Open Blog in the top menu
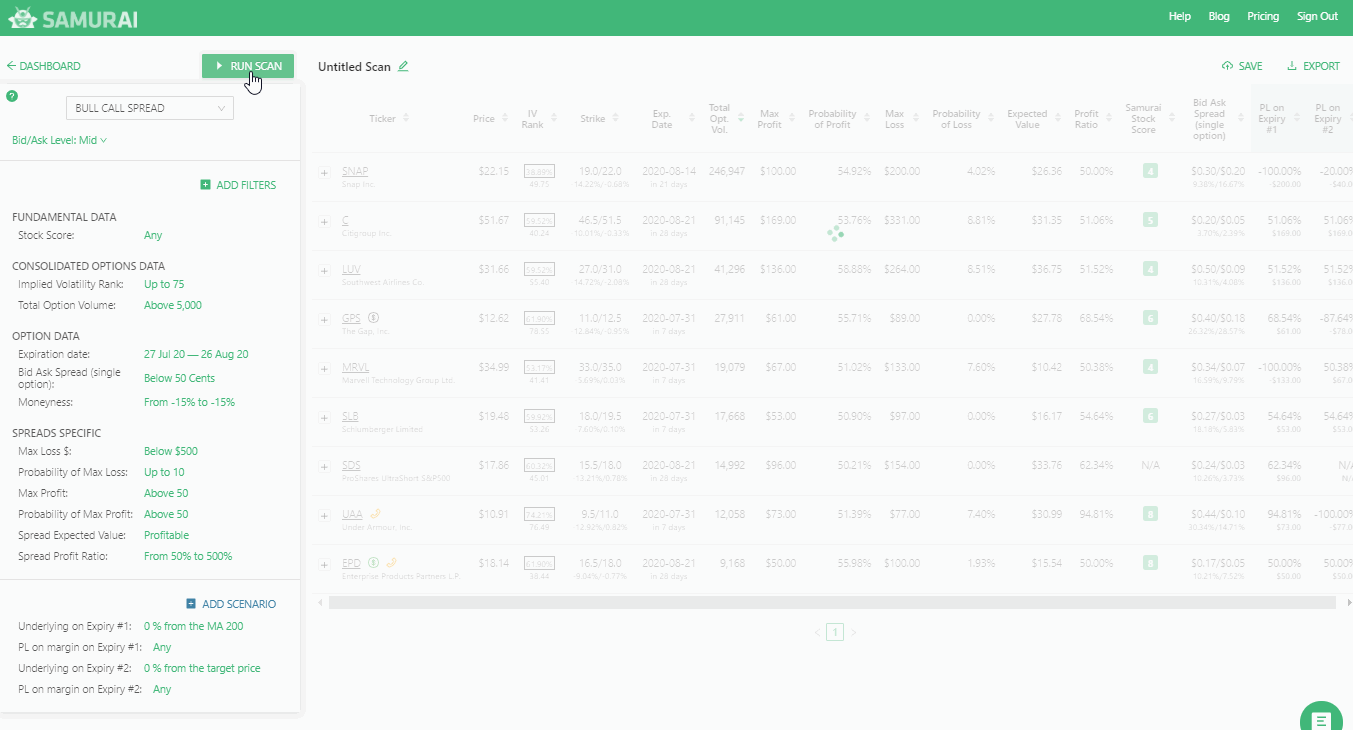 click(x=1219, y=16)
